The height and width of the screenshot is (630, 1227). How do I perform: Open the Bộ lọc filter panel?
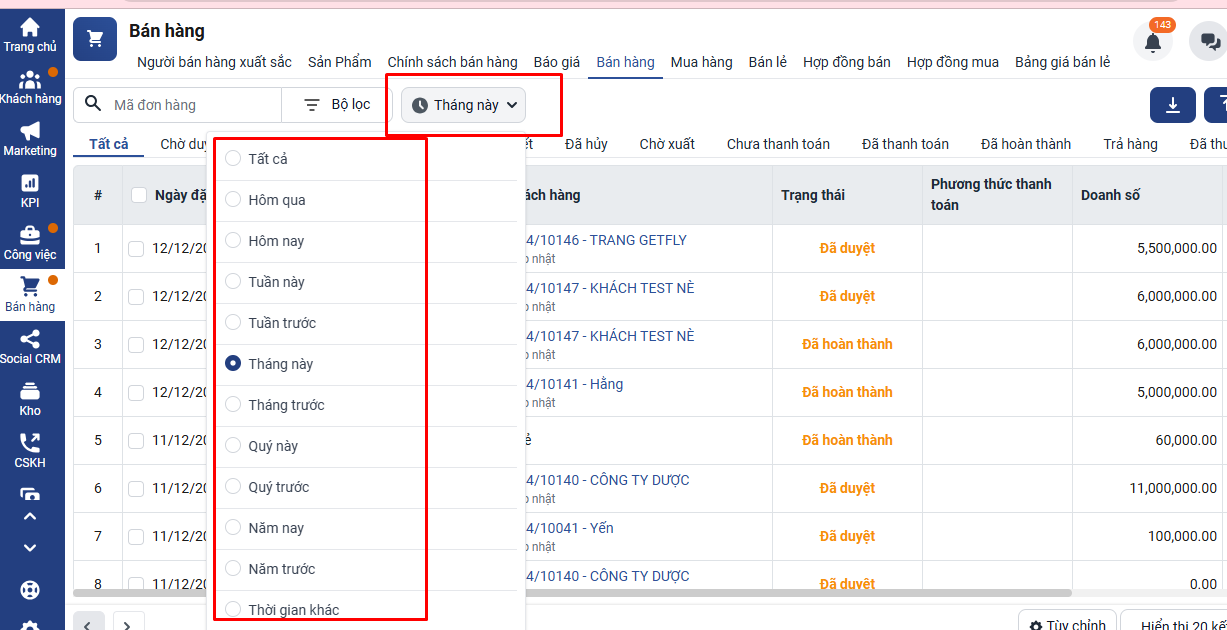click(337, 105)
